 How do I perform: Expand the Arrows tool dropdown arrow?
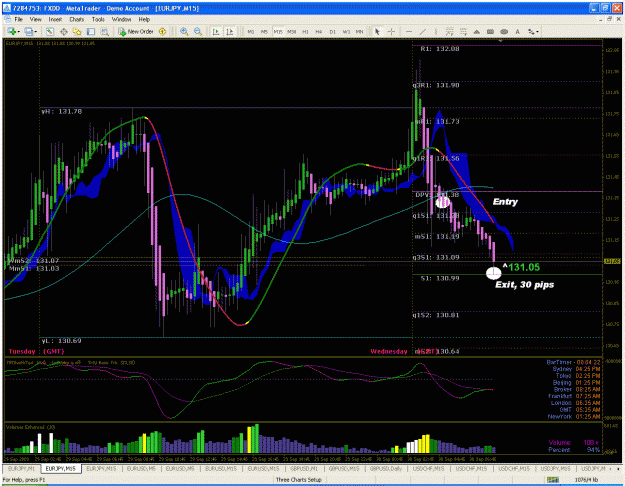point(538,31)
